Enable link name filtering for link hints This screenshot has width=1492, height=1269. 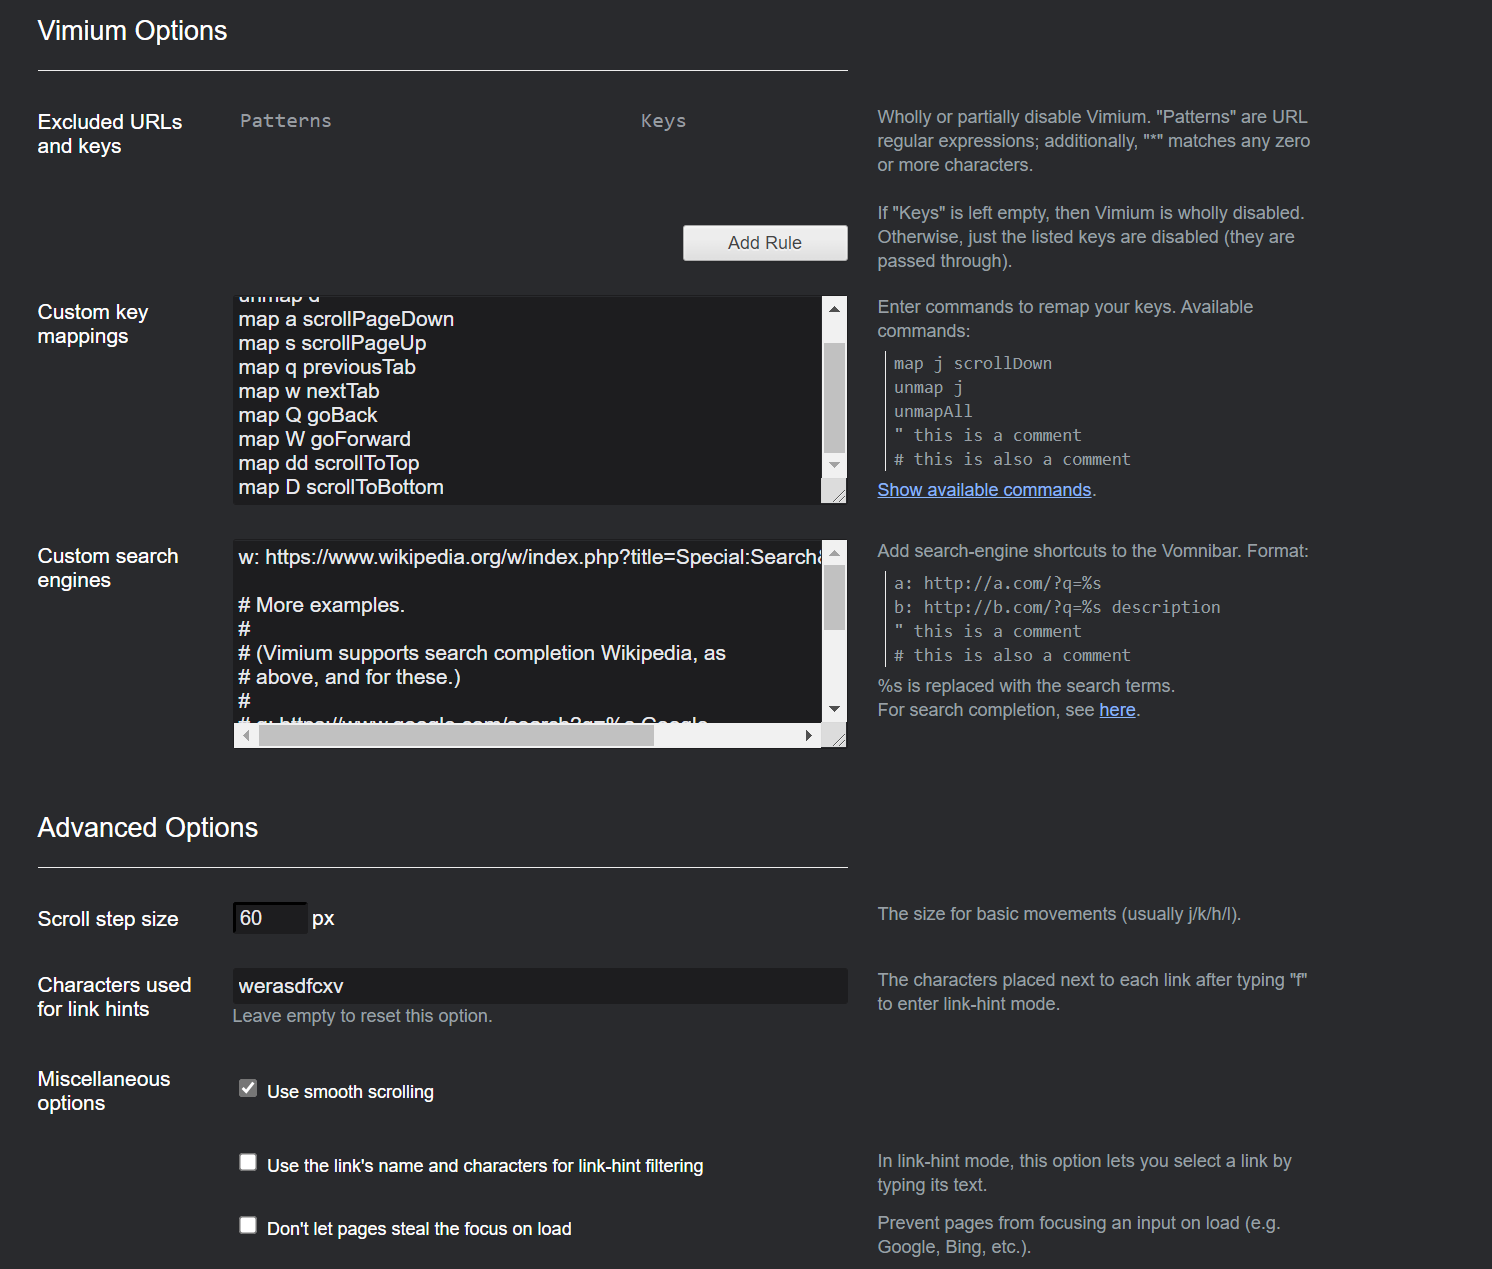click(x=248, y=1162)
